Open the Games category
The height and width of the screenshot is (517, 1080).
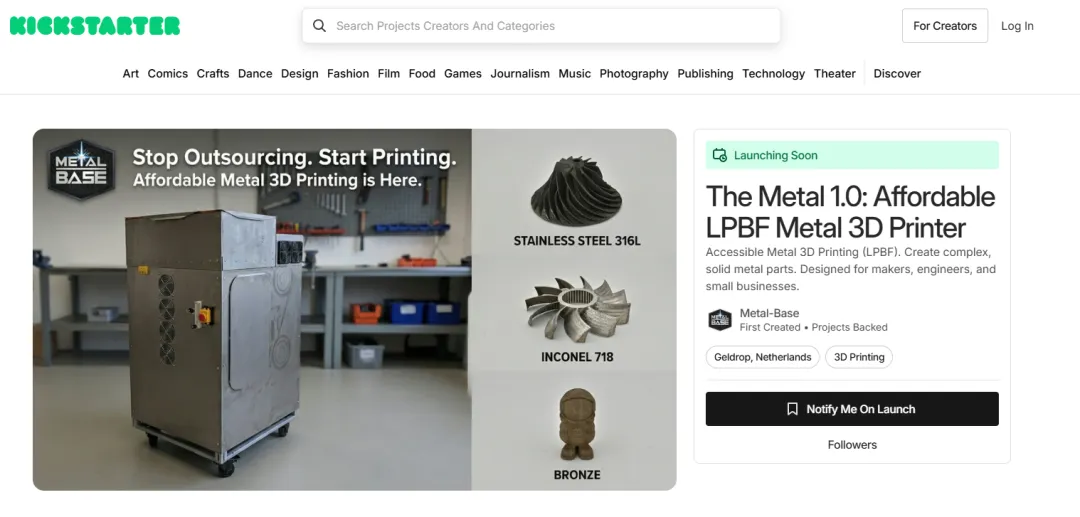tap(463, 73)
